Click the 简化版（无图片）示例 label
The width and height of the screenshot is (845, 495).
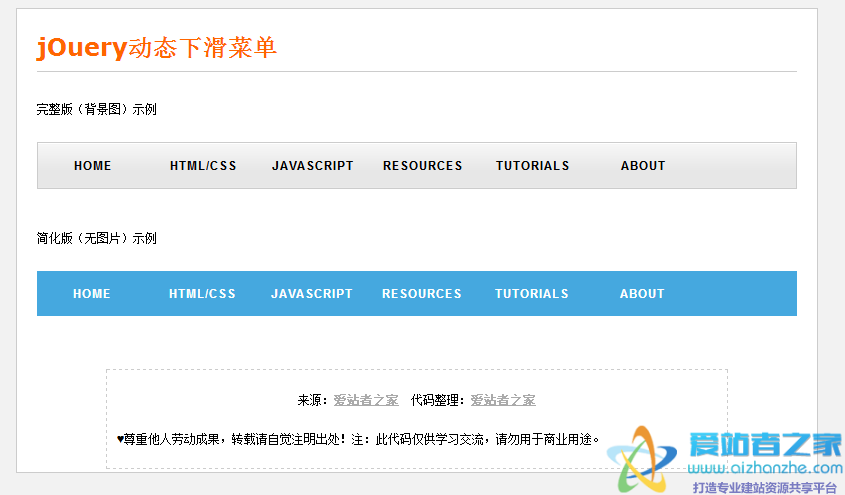(96, 238)
